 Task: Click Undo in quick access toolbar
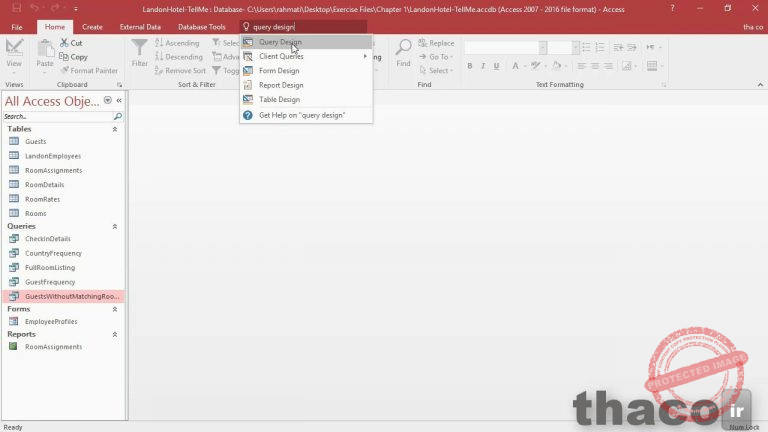[34, 8]
